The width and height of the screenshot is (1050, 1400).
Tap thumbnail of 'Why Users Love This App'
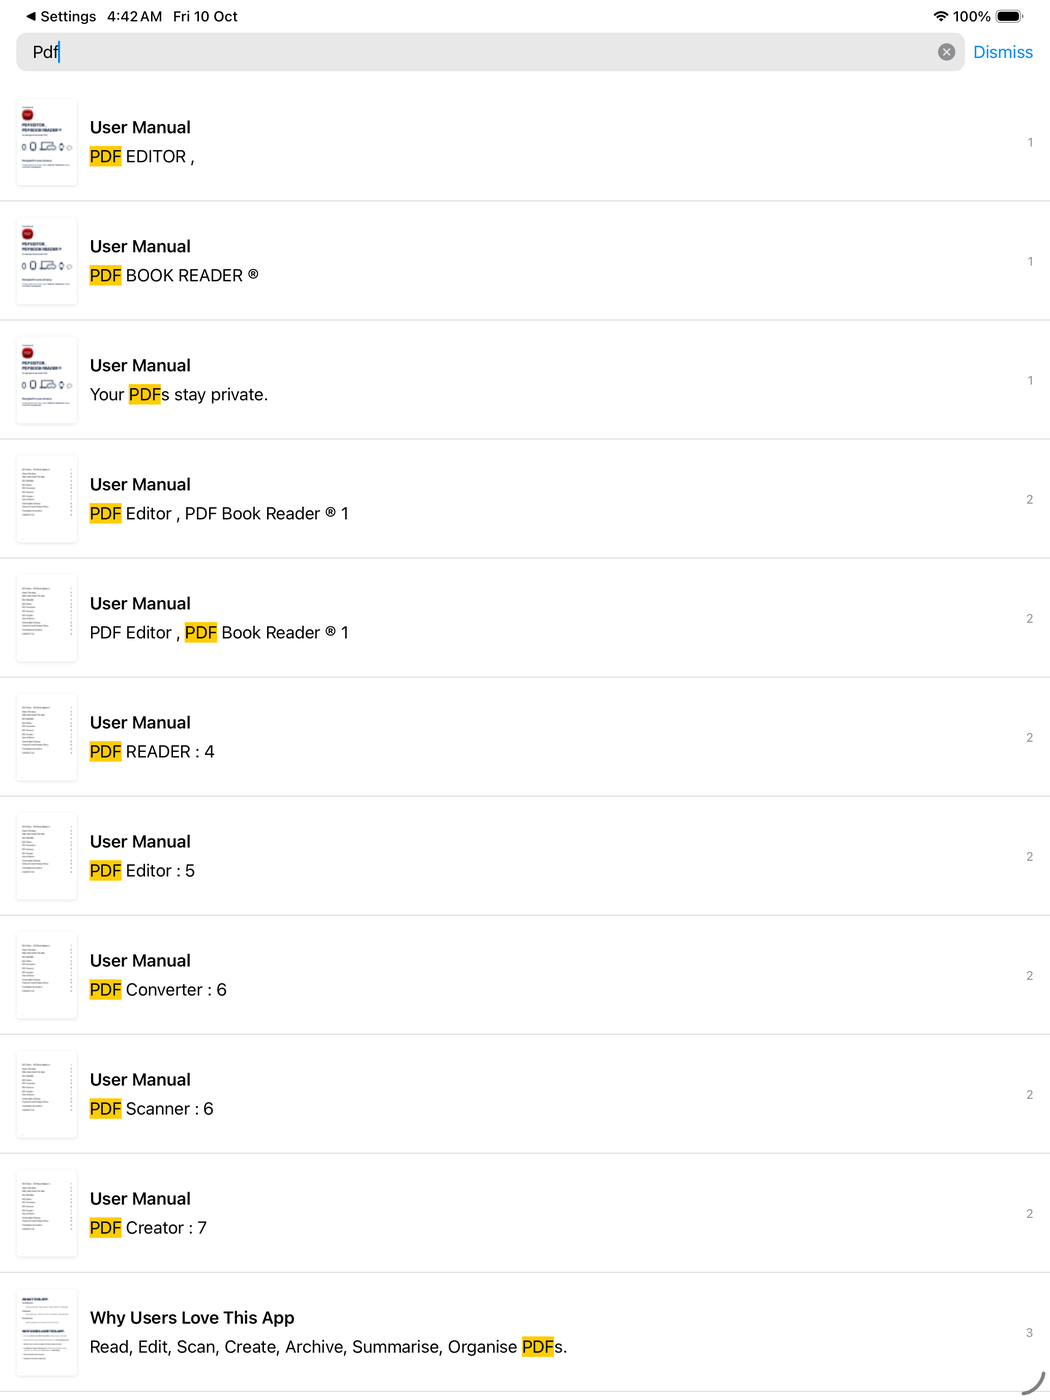coord(47,1332)
